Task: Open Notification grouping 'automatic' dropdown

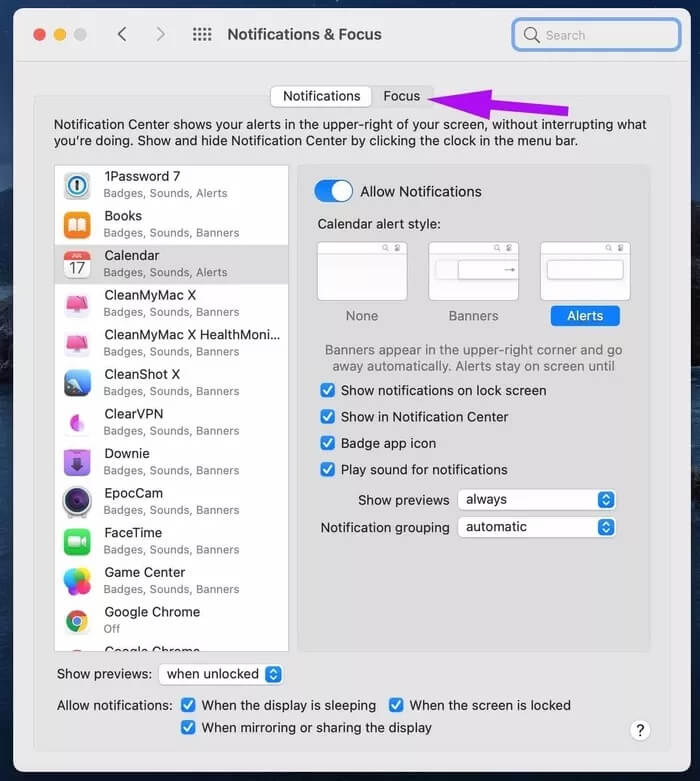Action: coord(537,527)
